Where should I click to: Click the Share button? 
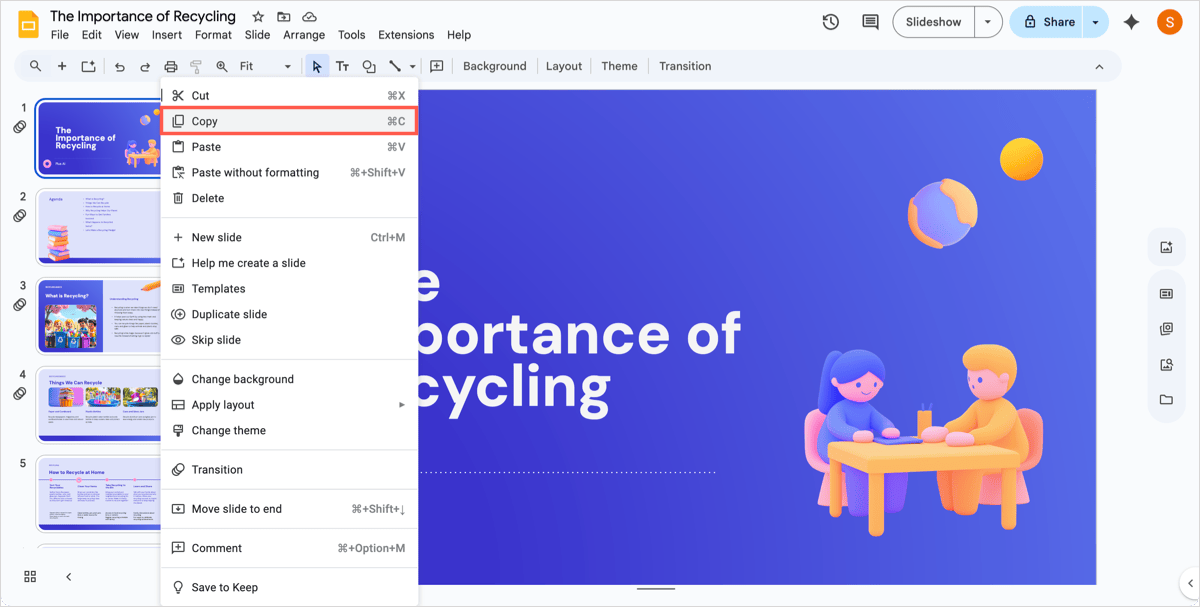(1049, 22)
